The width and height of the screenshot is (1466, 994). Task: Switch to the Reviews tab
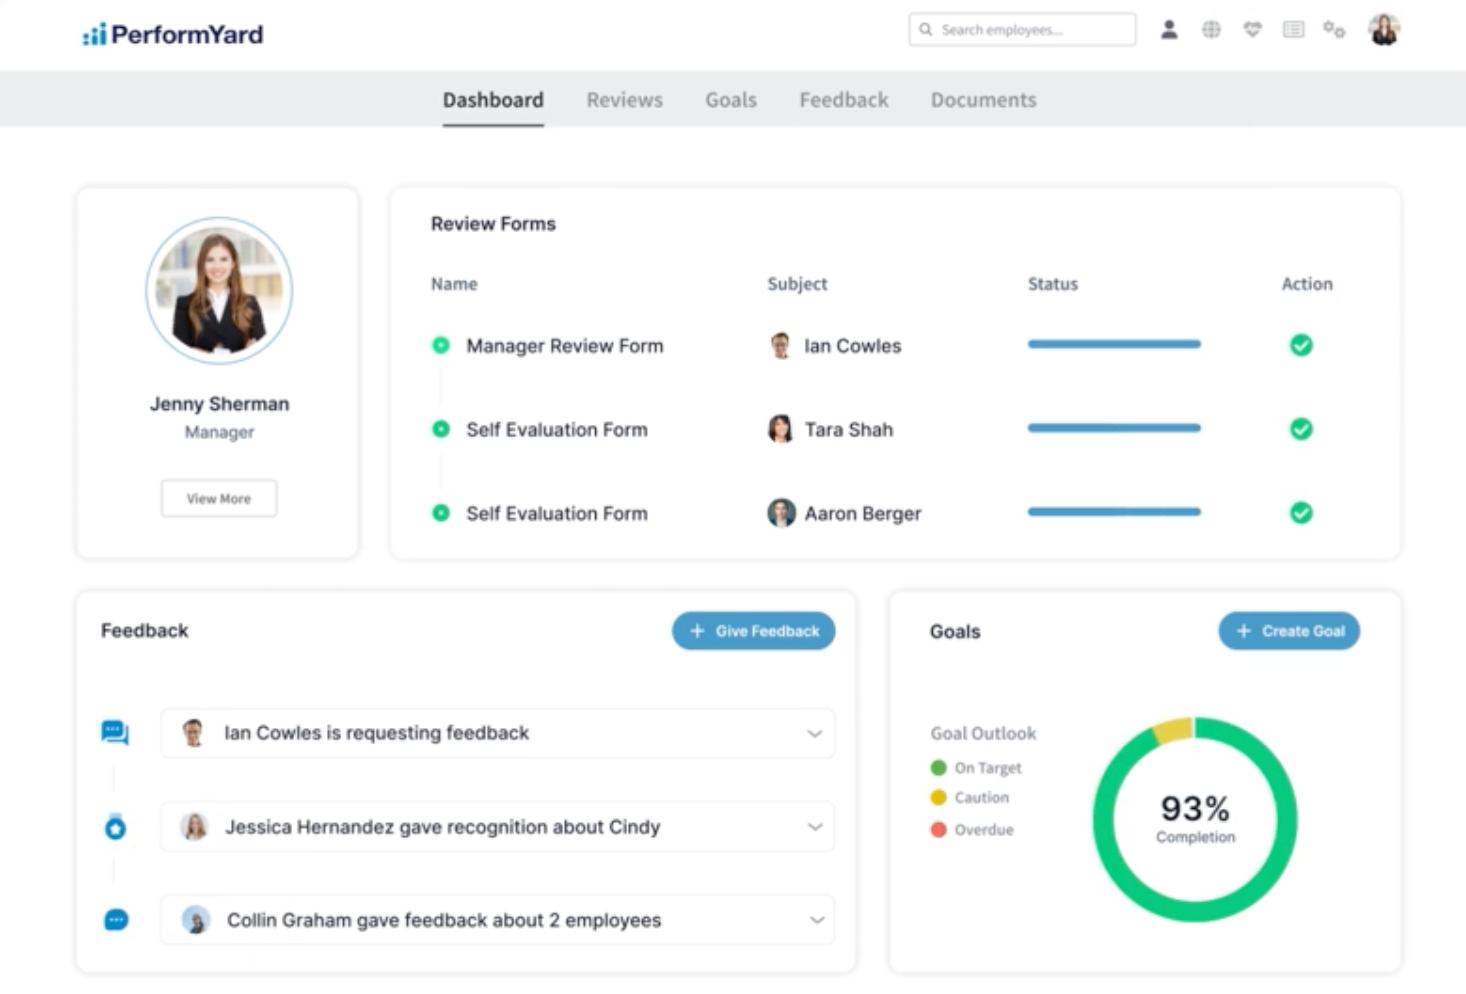624,99
